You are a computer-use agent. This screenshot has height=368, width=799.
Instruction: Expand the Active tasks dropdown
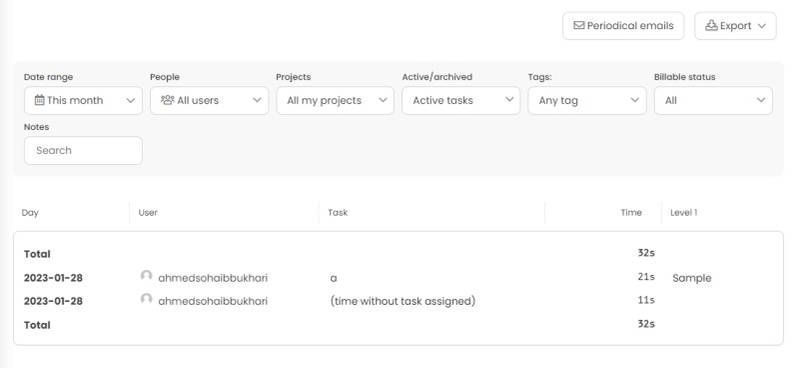461,100
